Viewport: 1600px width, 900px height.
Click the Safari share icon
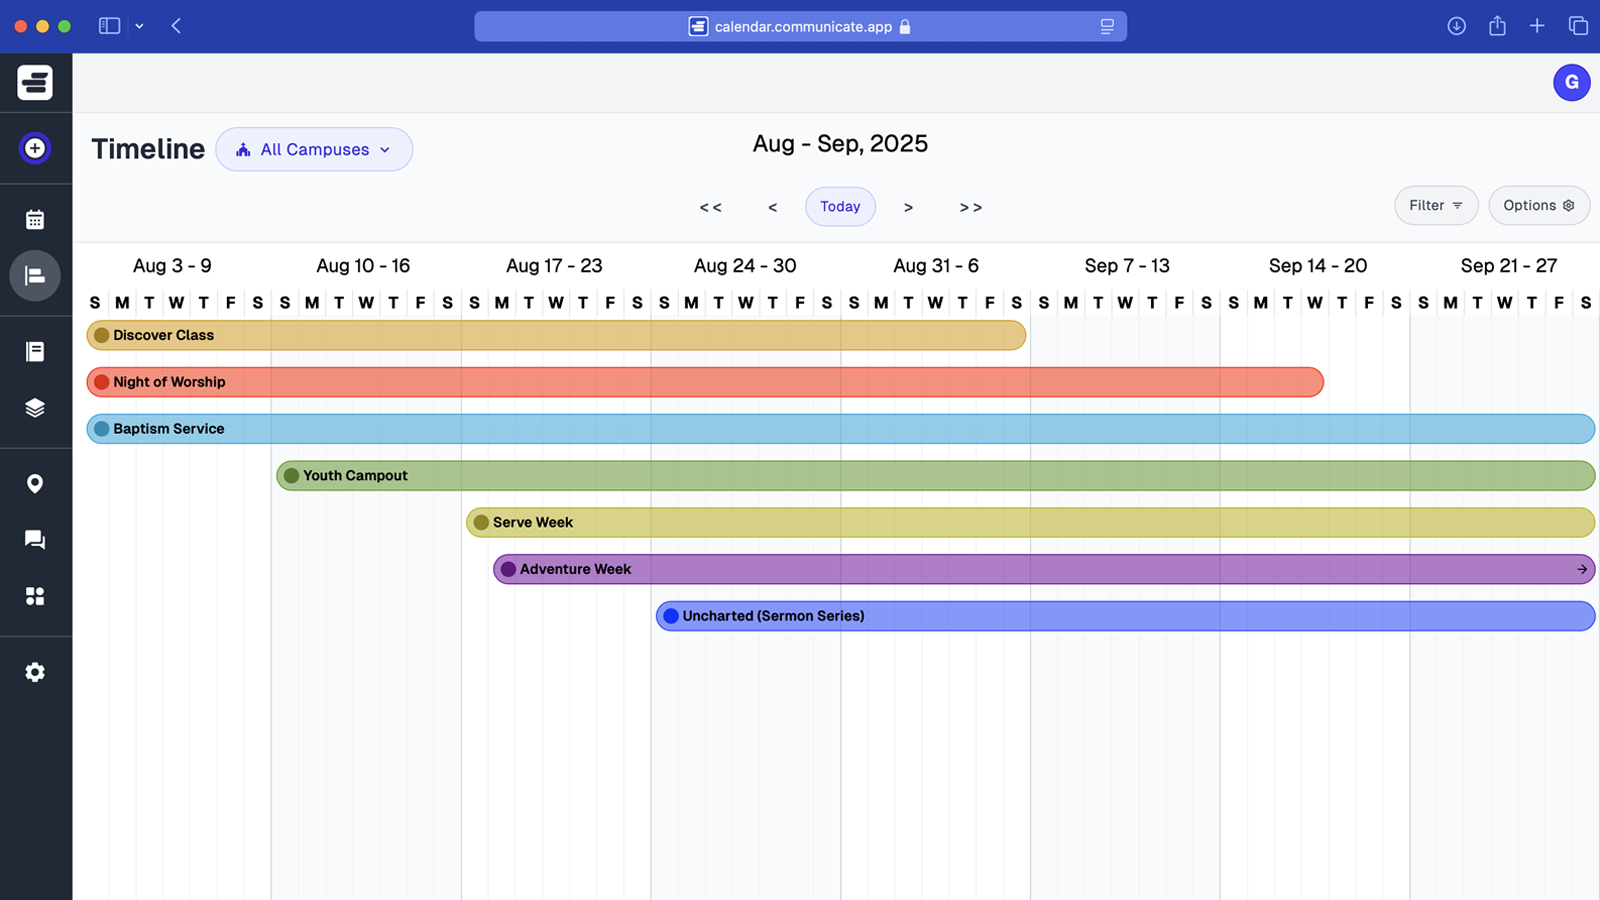coord(1497,26)
